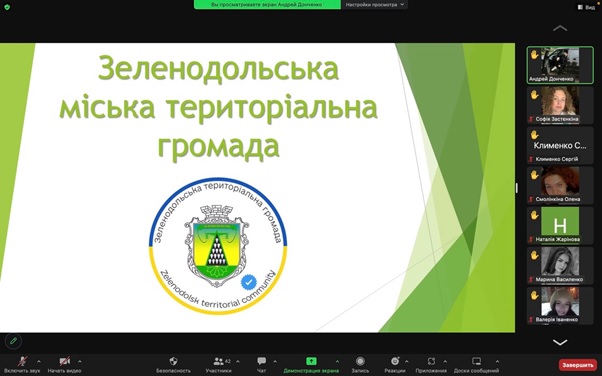Open the Whiteboards (Доски сообщений) icon
The height and width of the screenshot is (376, 602).
[x=476, y=361]
